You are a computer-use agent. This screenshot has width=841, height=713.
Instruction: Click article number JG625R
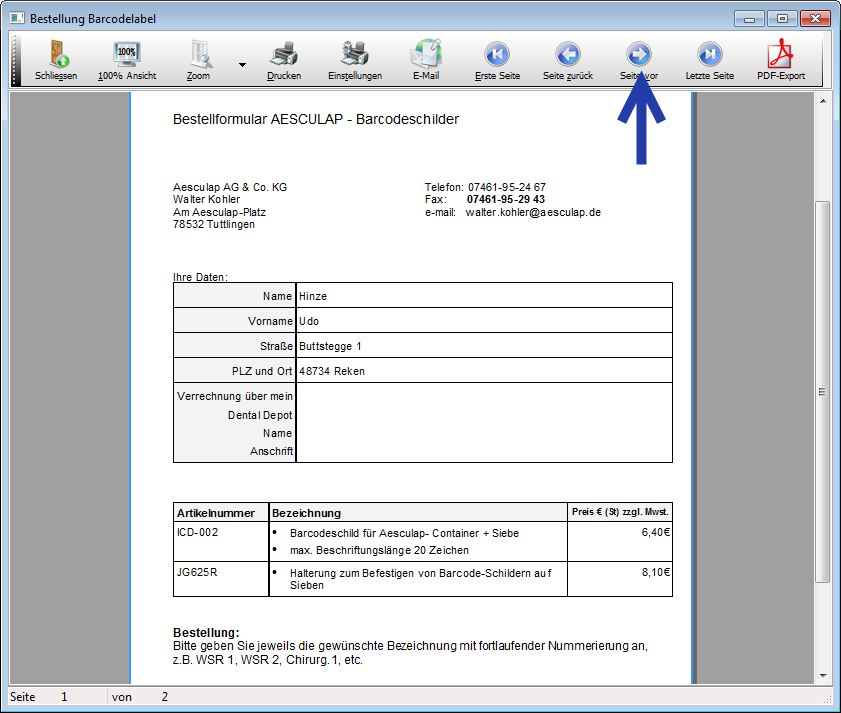pos(197,572)
